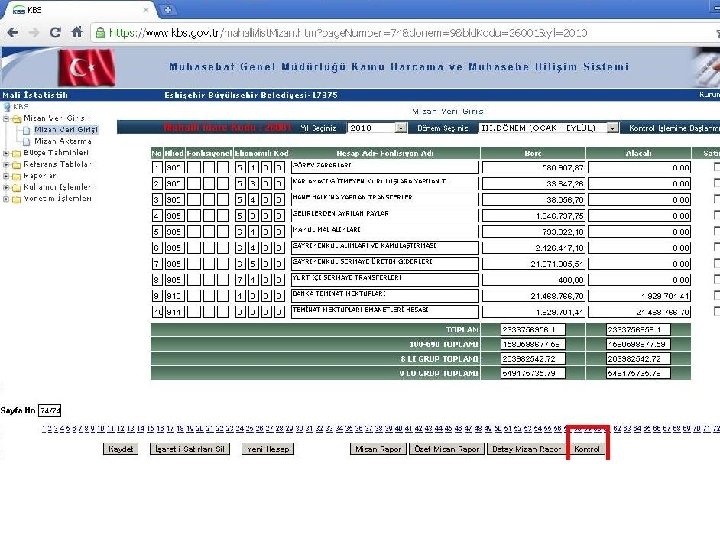Open Mizan Aktarma in the tree
Screen dimensions: 720x540
point(62,141)
